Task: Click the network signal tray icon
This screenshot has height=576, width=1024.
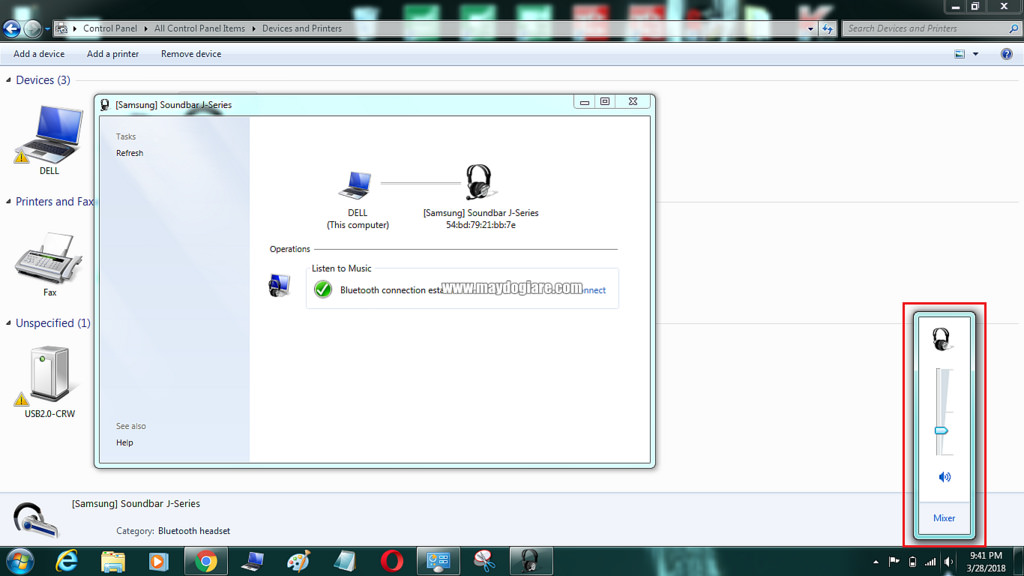Action: 931,562
